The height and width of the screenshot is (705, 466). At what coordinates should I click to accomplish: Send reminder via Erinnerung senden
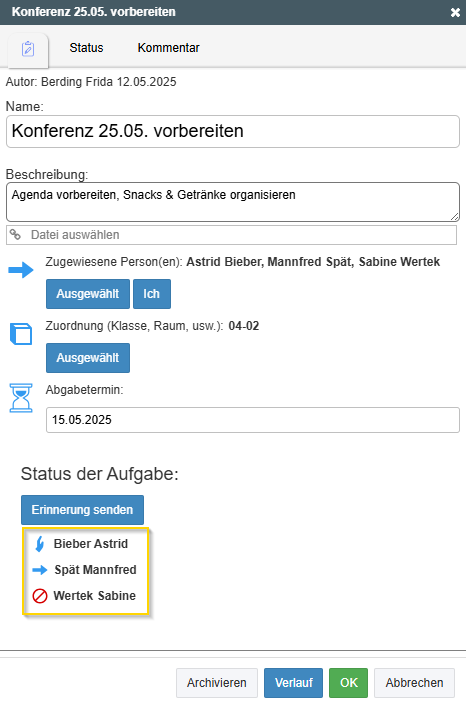coord(82,510)
